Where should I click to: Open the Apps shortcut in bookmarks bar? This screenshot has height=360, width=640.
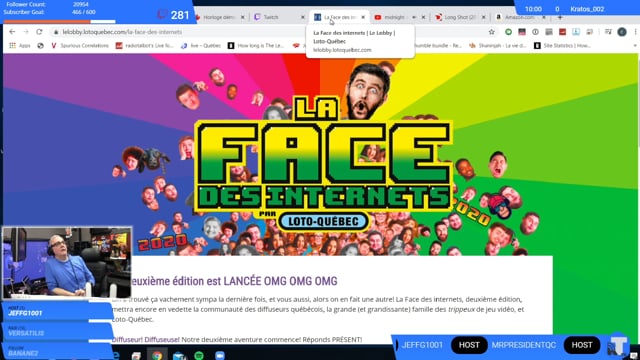point(20,46)
